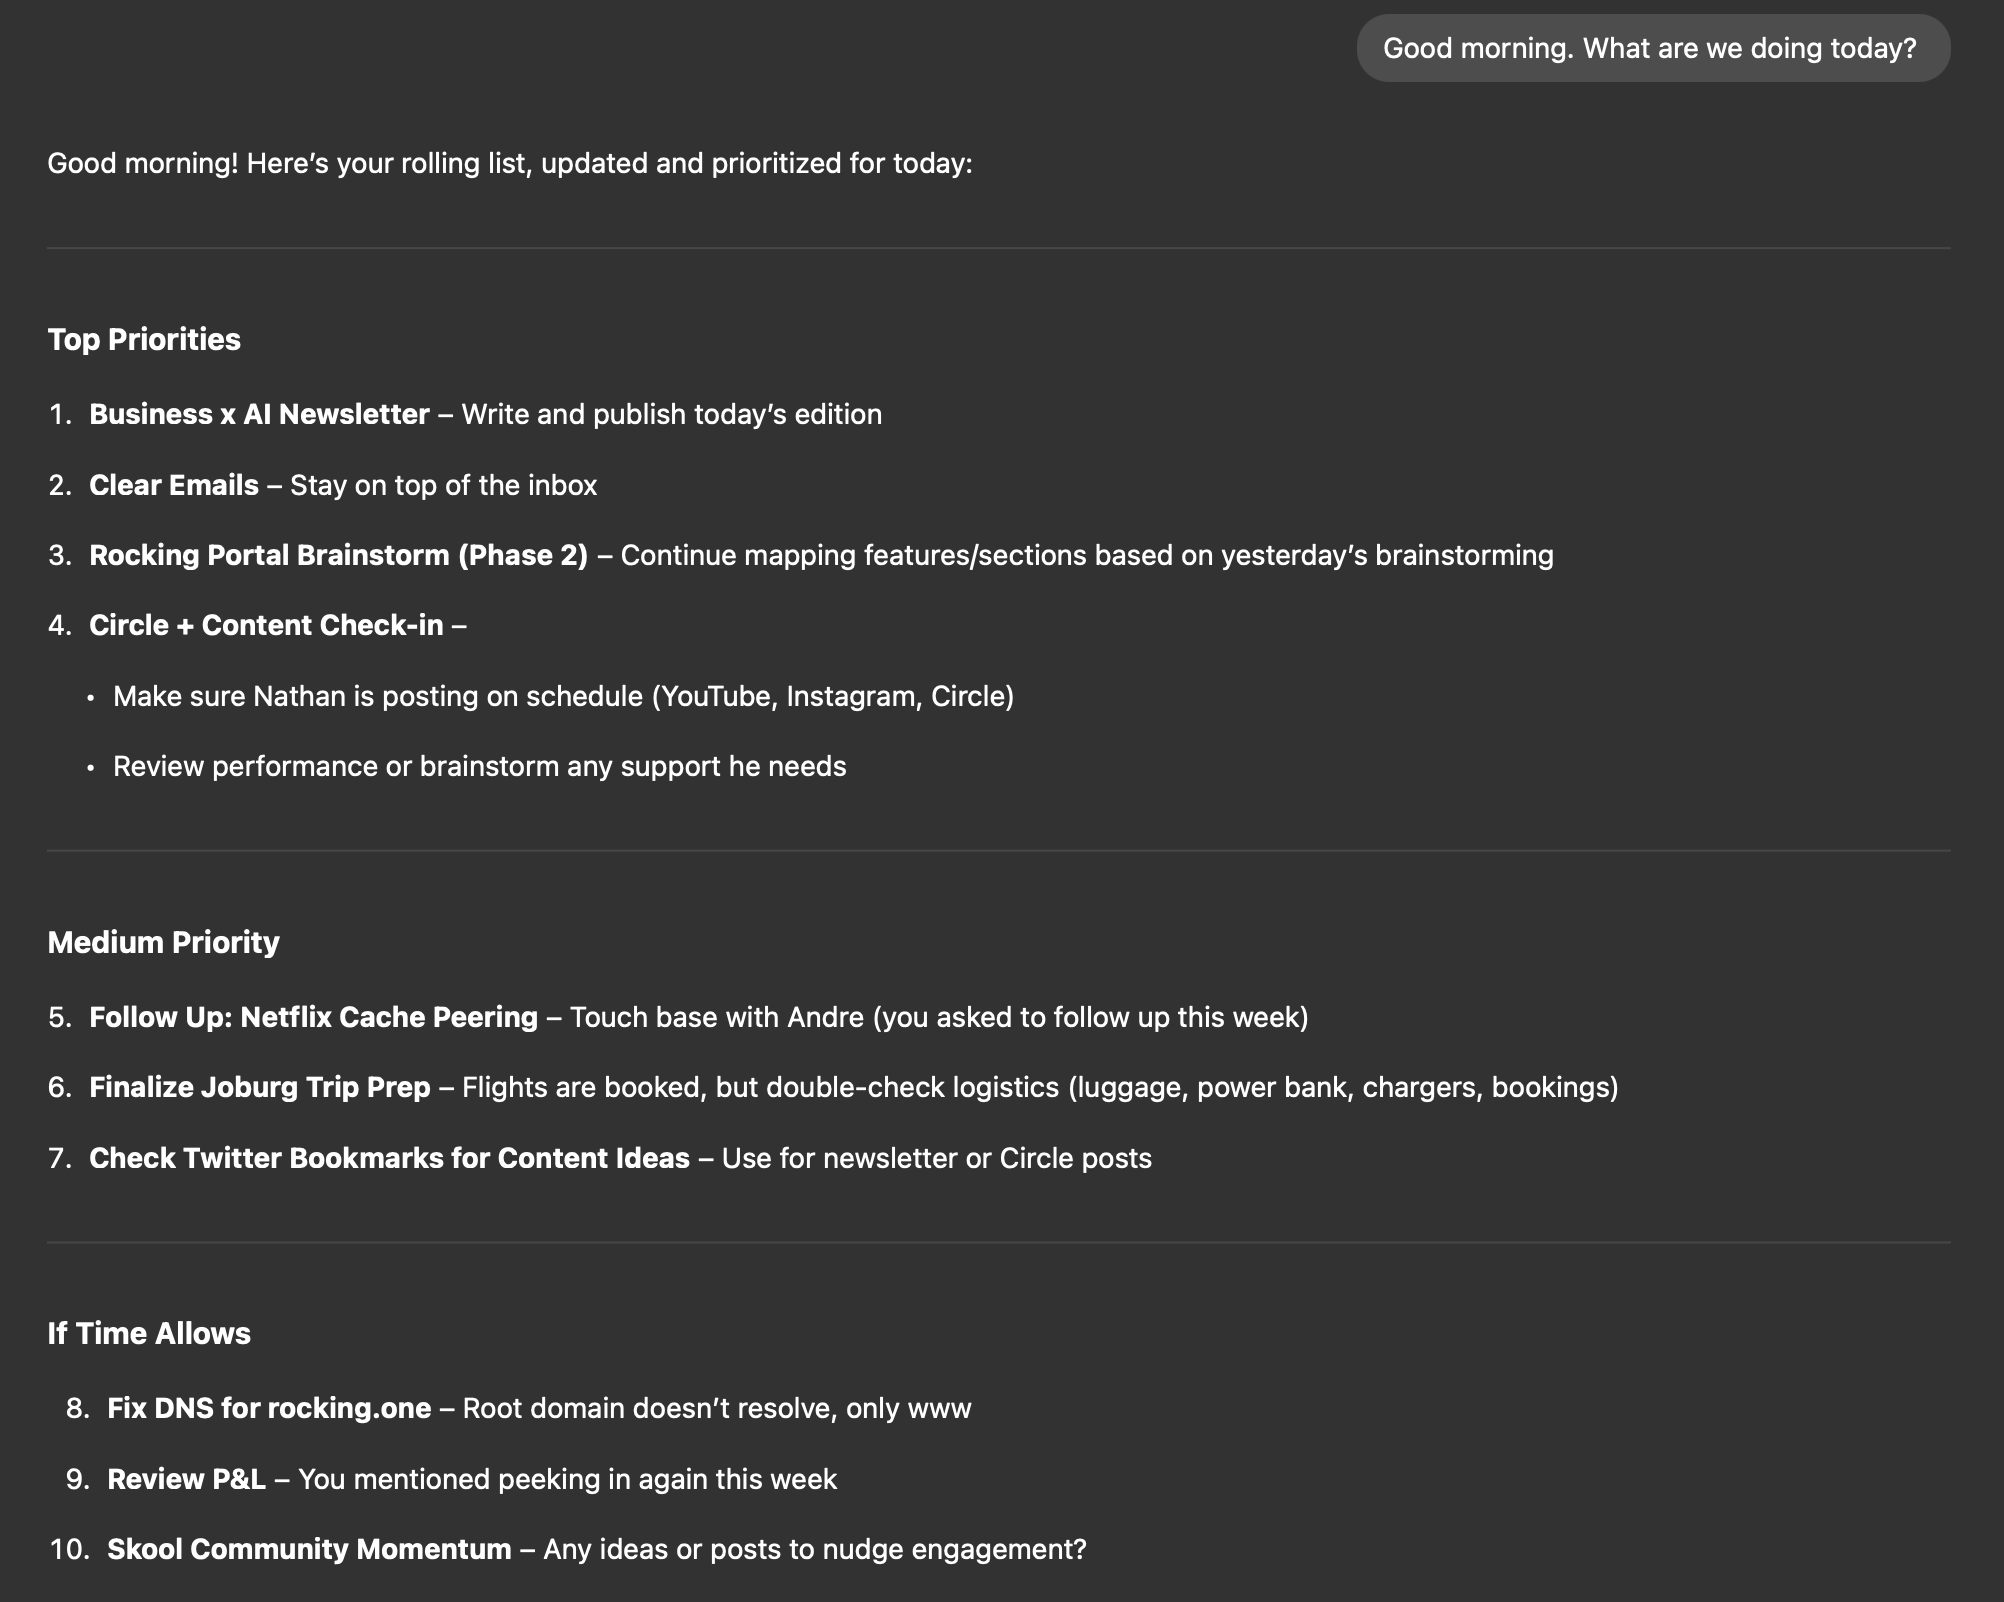
Task: Click the greeting line about your rolling list
Action: point(510,163)
